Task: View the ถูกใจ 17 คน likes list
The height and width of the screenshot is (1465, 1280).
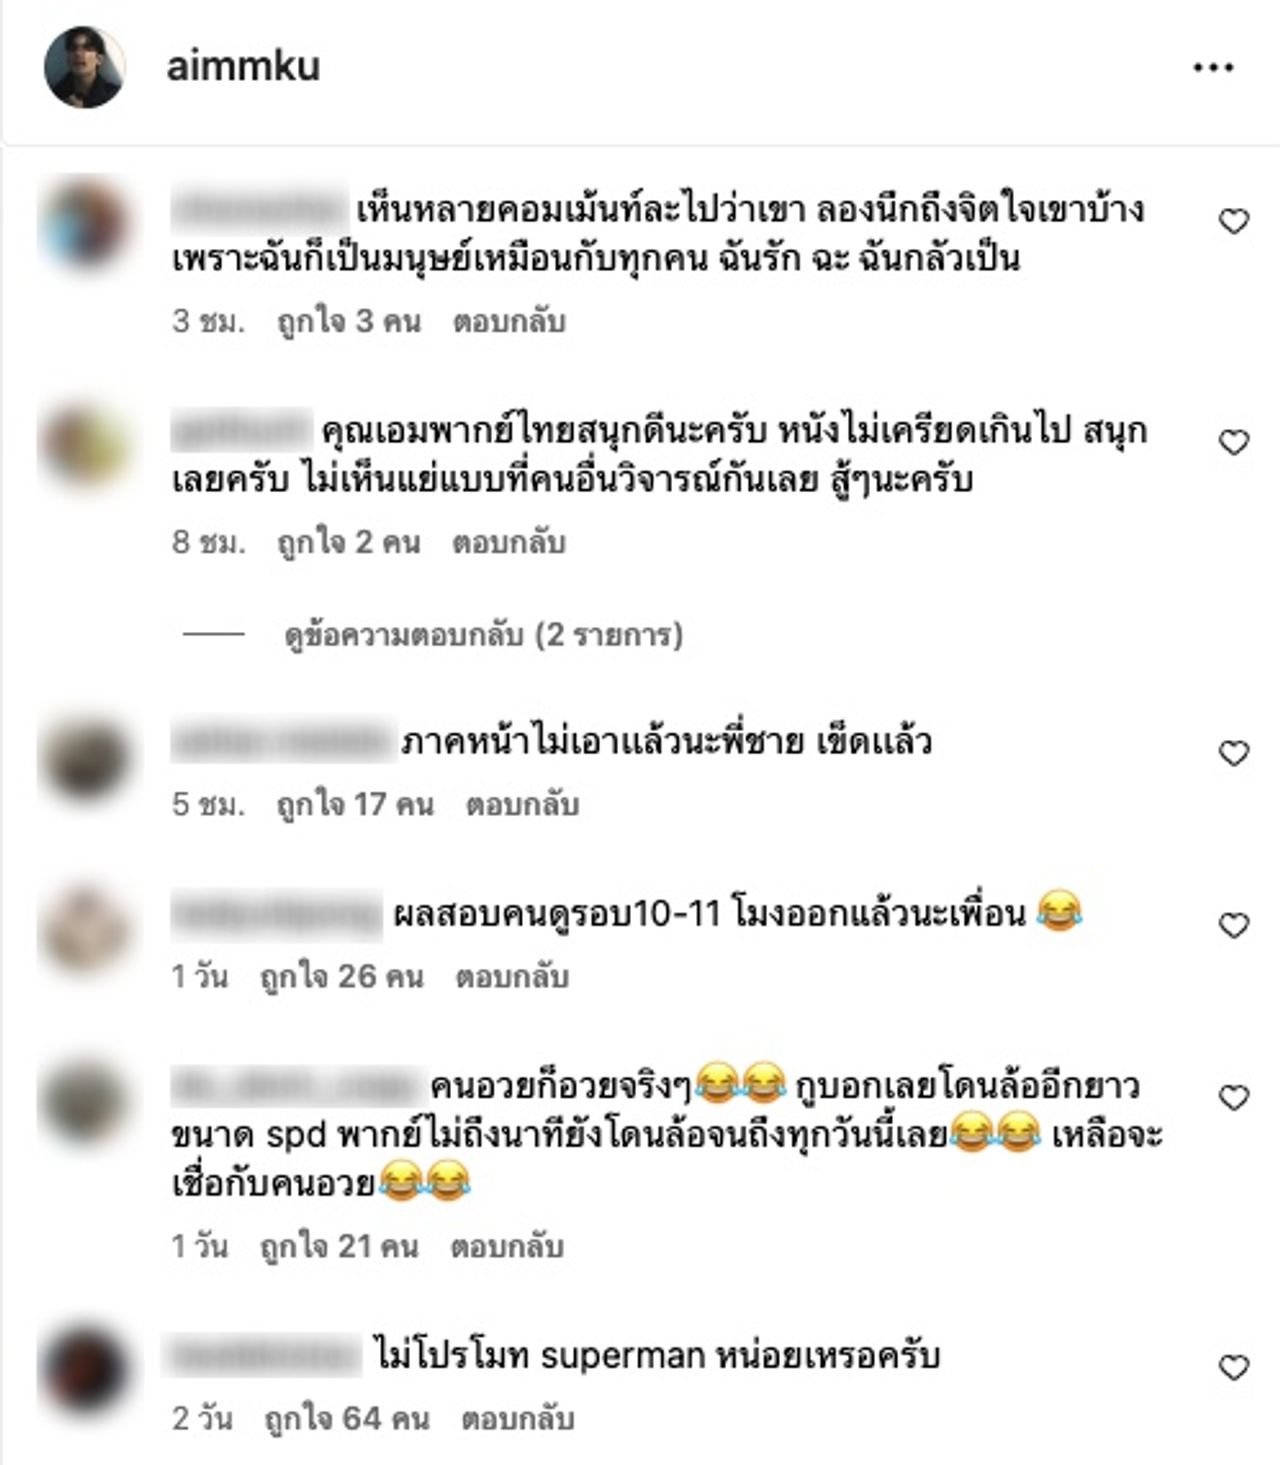Action: coord(355,805)
